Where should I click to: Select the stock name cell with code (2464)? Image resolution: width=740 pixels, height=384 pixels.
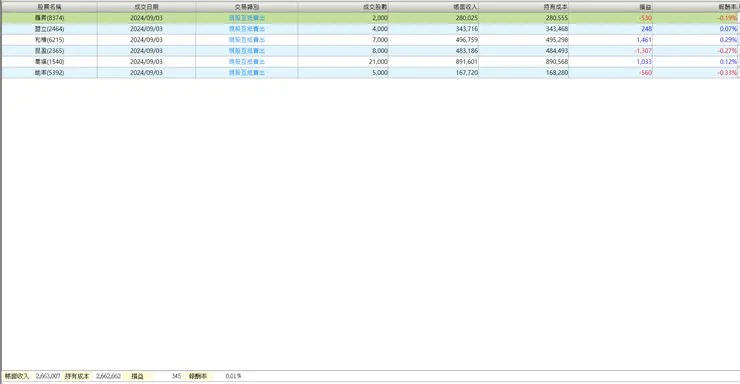coord(50,29)
